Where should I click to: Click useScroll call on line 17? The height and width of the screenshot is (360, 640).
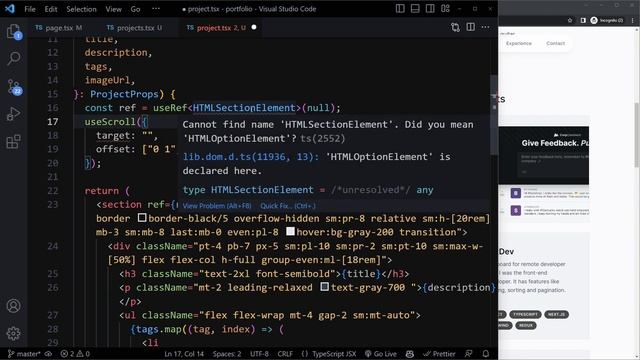click(x=110, y=122)
